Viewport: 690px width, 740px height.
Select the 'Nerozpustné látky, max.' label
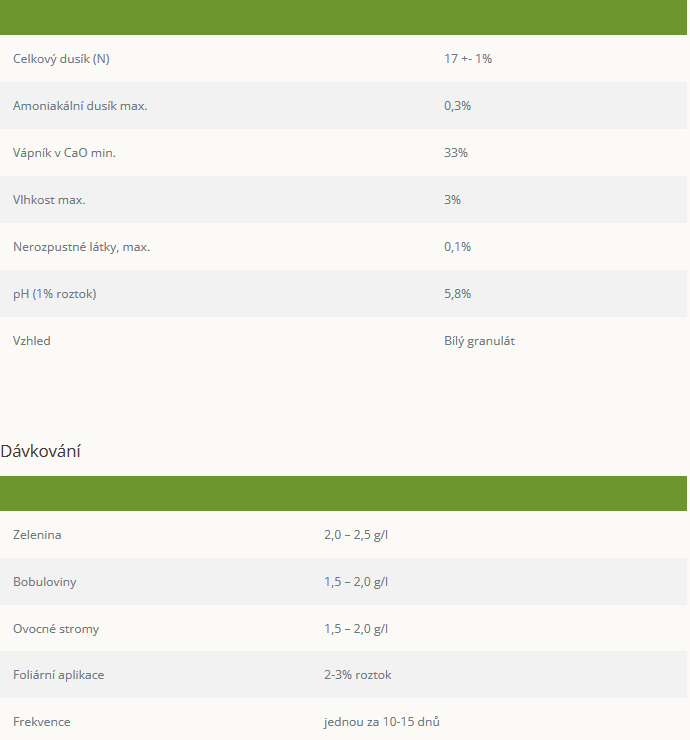(x=81, y=247)
